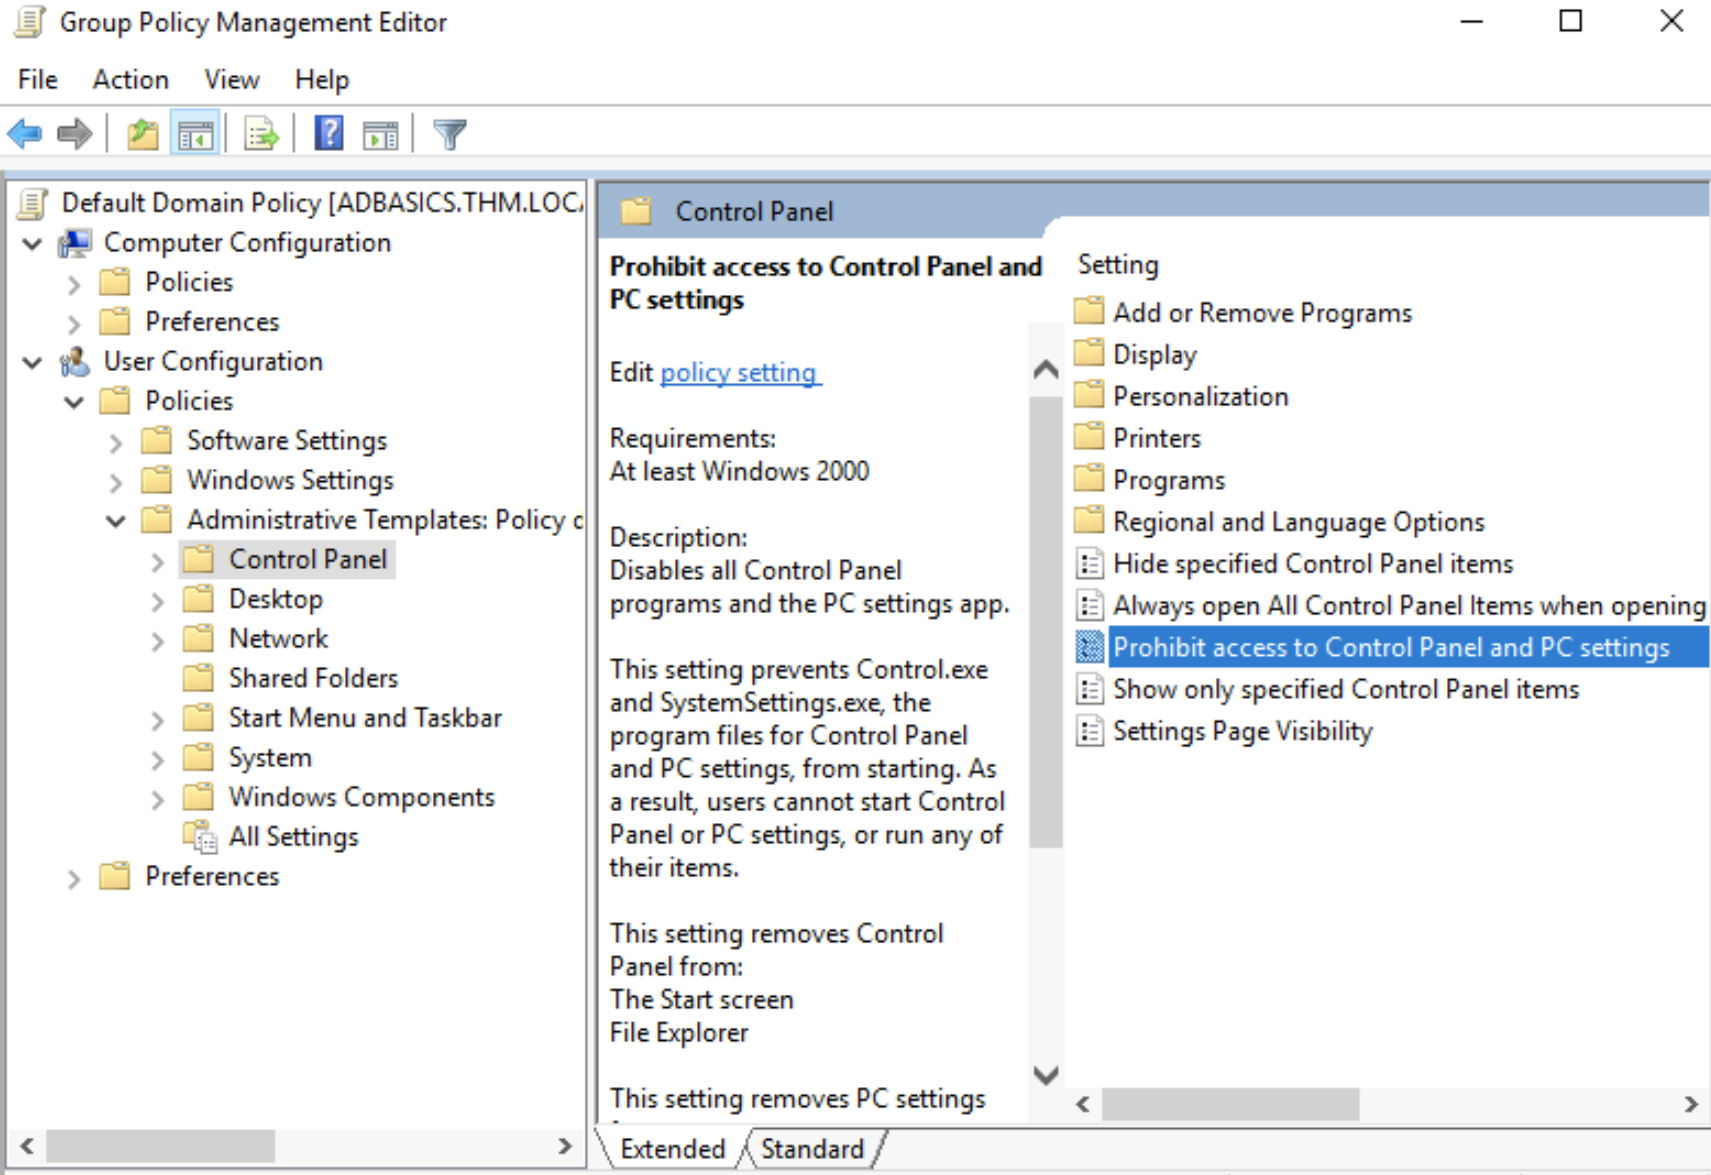Click the Up one level folder icon
The width and height of the screenshot is (1711, 1175).
(x=143, y=134)
